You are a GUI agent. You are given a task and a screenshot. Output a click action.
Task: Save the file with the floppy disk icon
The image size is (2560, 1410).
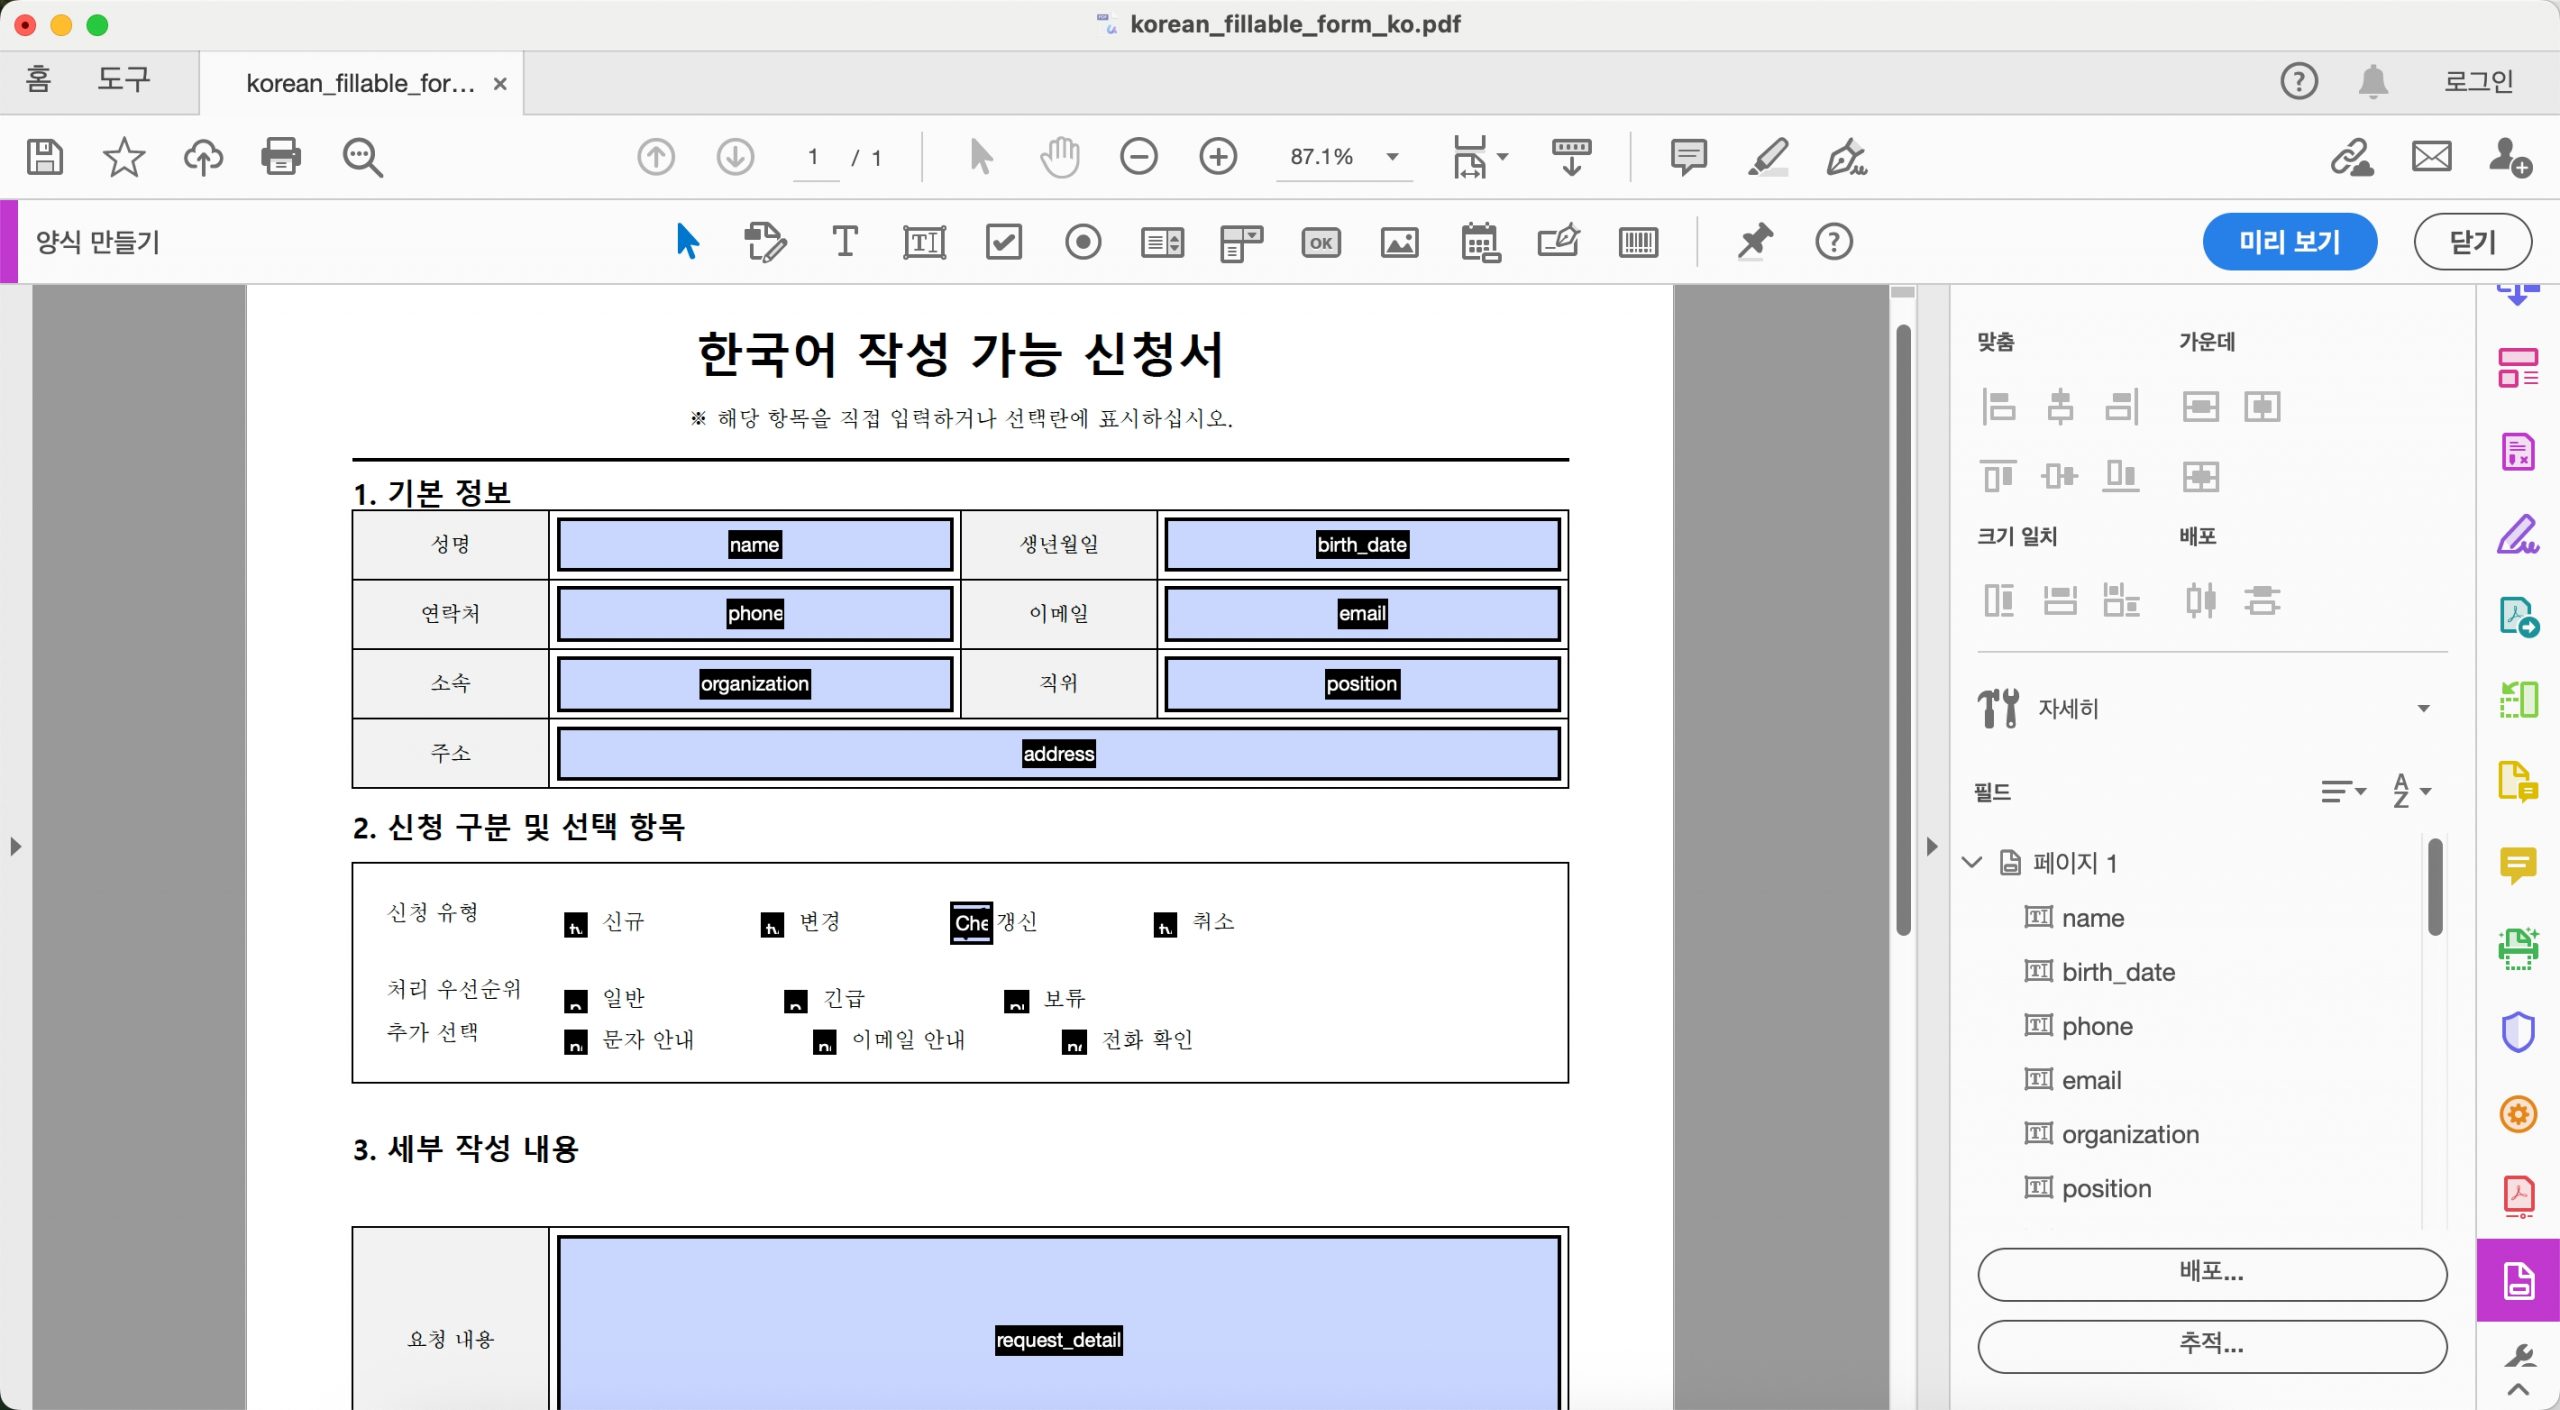point(44,157)
